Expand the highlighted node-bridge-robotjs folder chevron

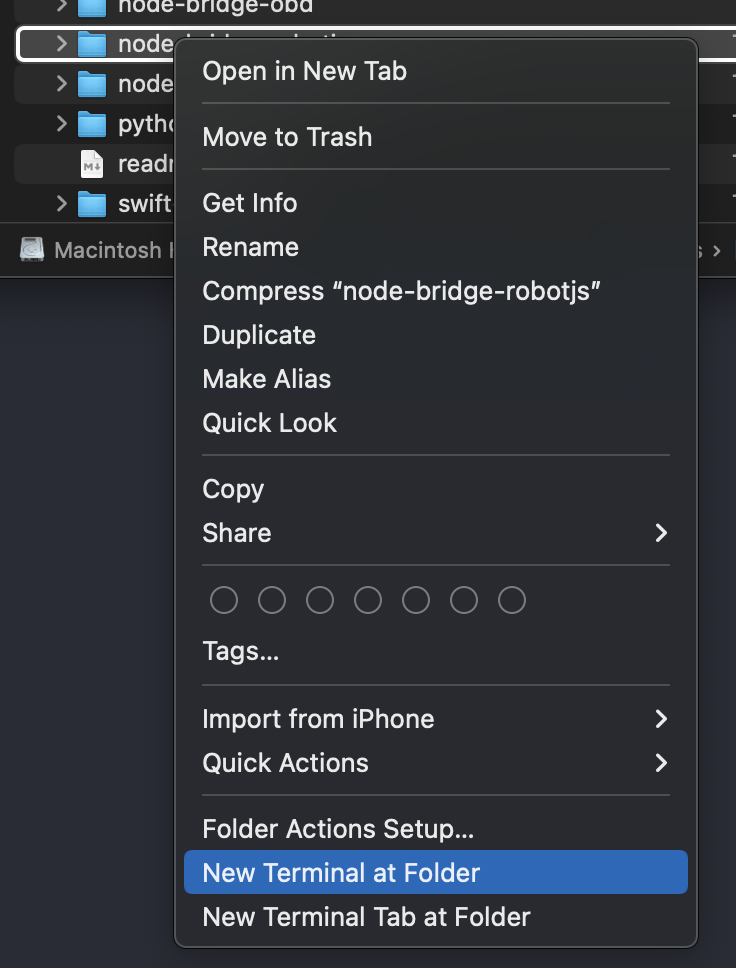pyautogui.click(x=62, y=44)
